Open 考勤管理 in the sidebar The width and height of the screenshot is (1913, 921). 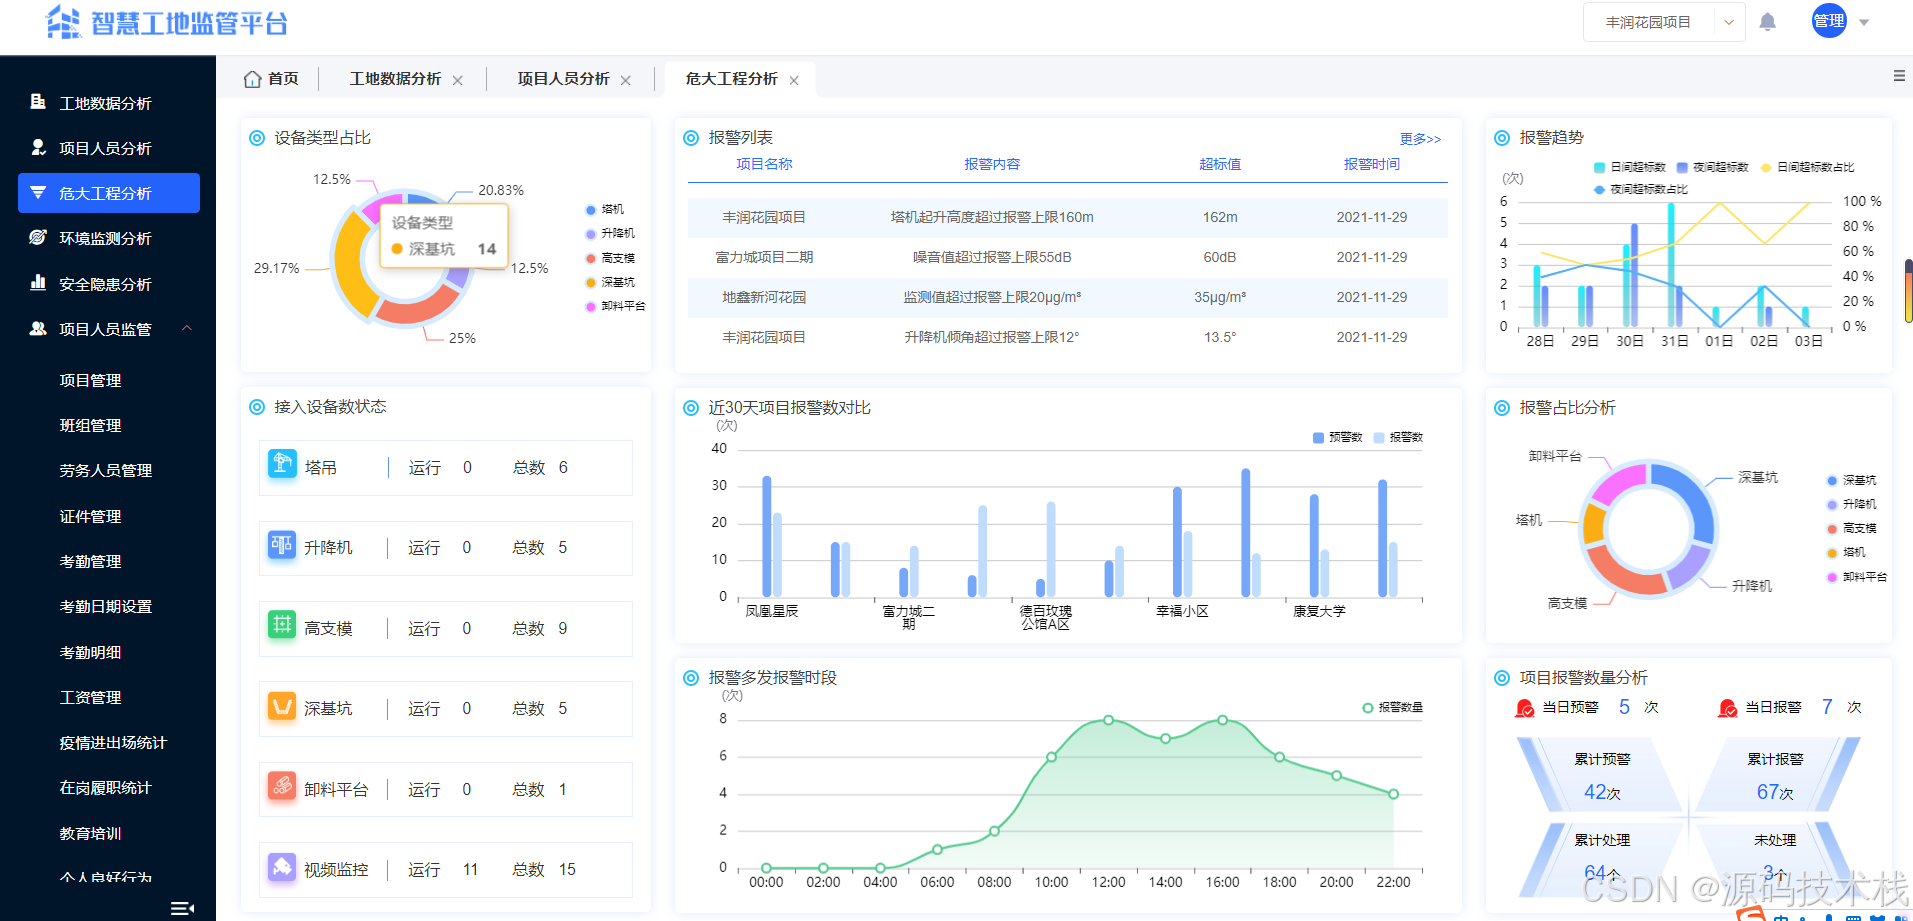coord(90,561)
